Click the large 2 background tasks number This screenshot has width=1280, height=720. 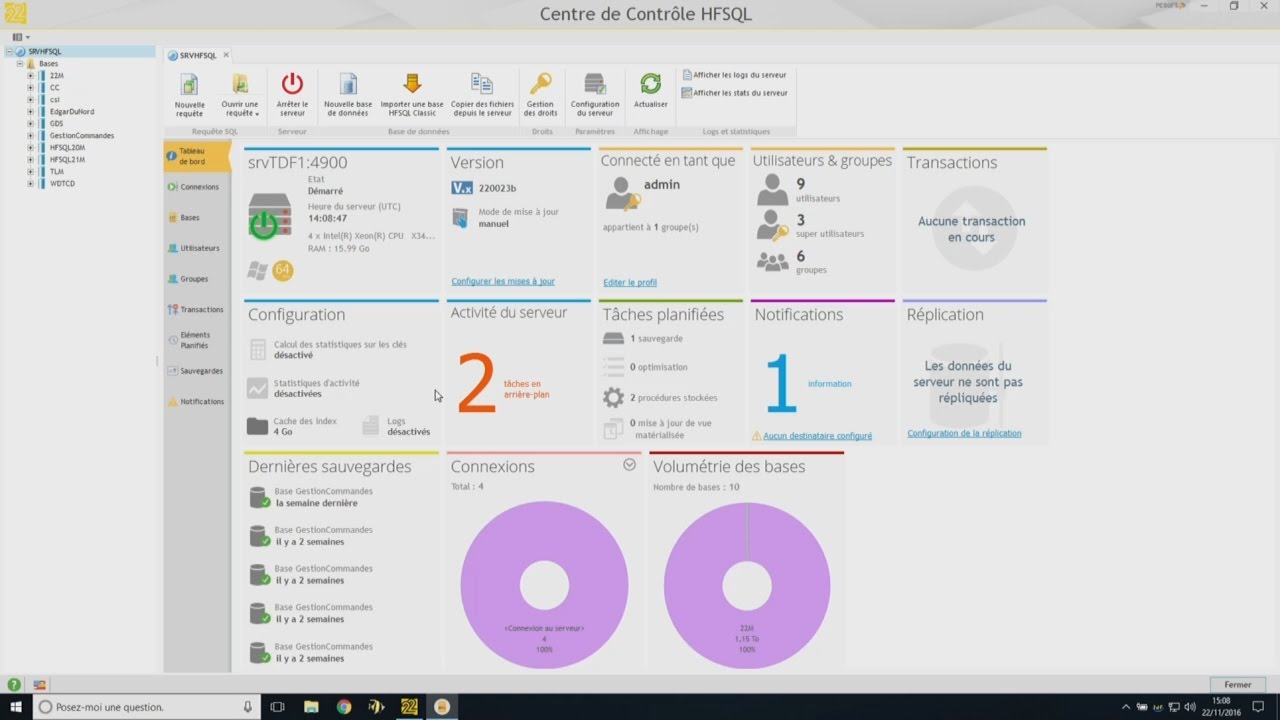pos(476,384)
